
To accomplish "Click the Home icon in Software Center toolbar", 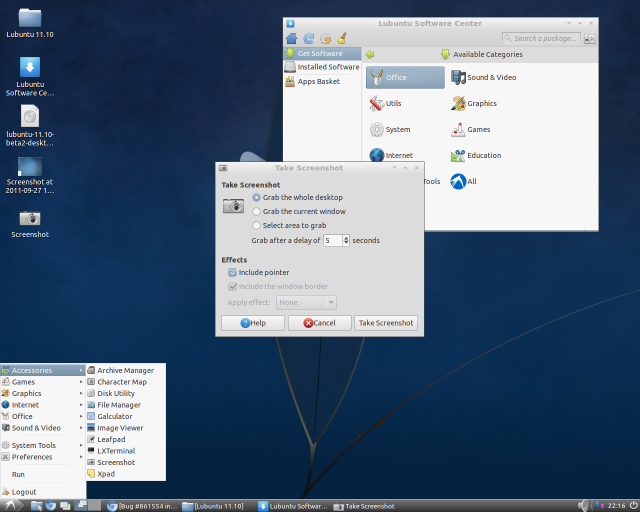I will click(291, 38).
